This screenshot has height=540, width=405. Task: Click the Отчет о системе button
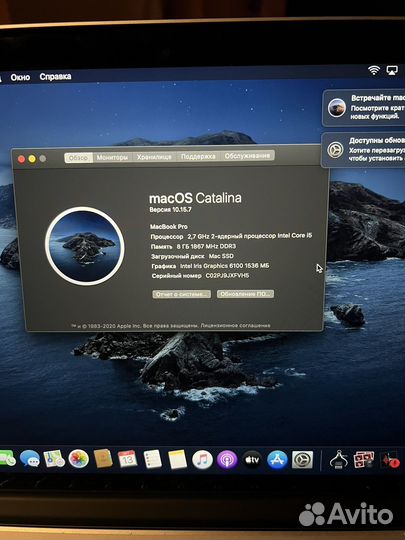(x=182, y=294)
